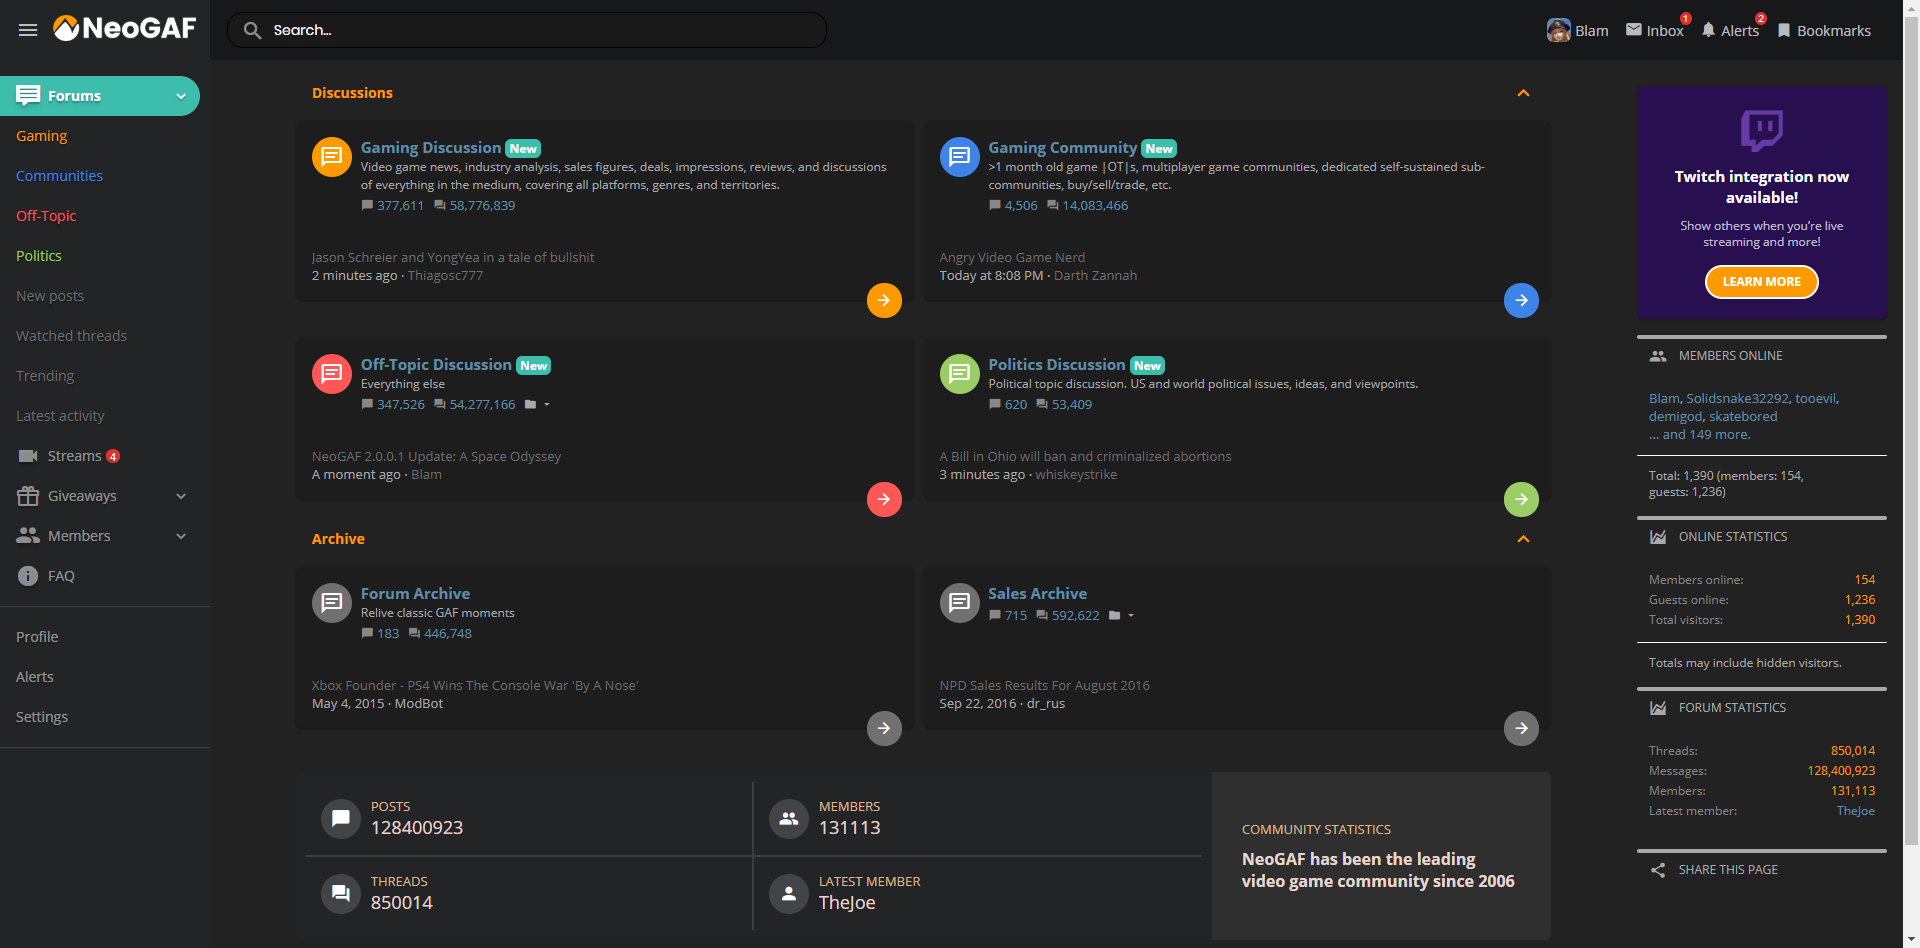Open Off-Topic Discussion sub-forums dropdown

(537, 405)
